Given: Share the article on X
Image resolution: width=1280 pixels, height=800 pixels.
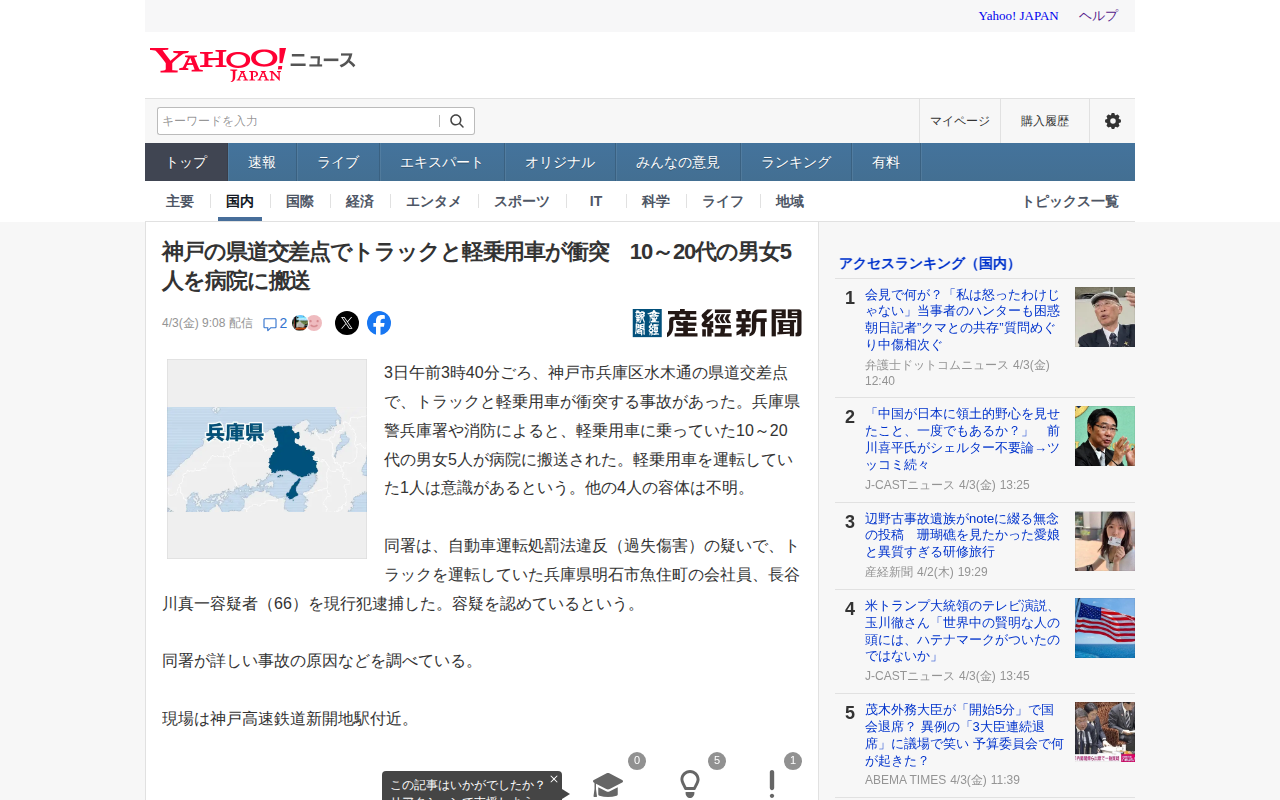Looking at the screenshot, I should (x=347, y=323).
